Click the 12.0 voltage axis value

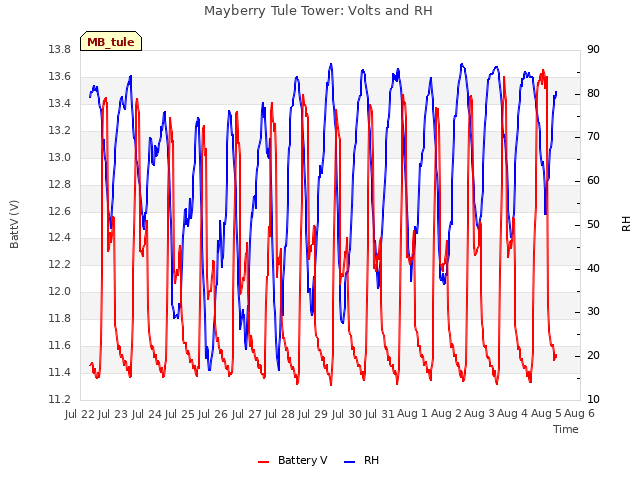point(60,291)
